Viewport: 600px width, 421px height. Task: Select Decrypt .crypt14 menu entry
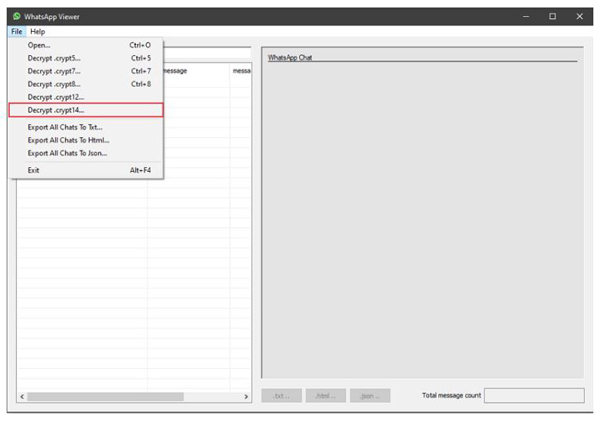pos(56,110)
